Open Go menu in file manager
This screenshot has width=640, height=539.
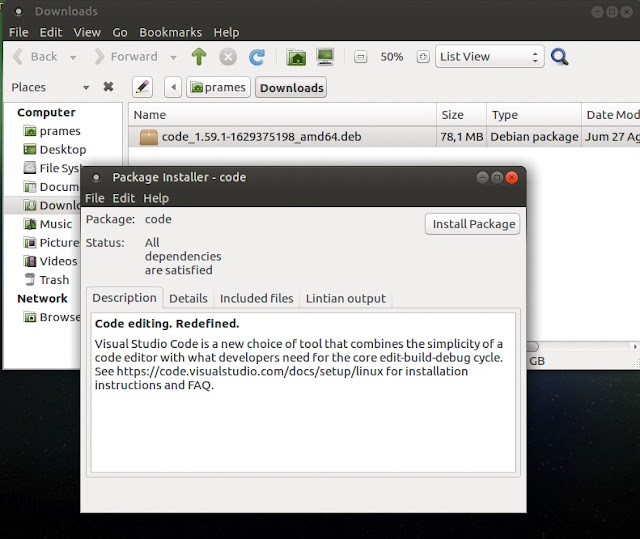click(120, 32)
